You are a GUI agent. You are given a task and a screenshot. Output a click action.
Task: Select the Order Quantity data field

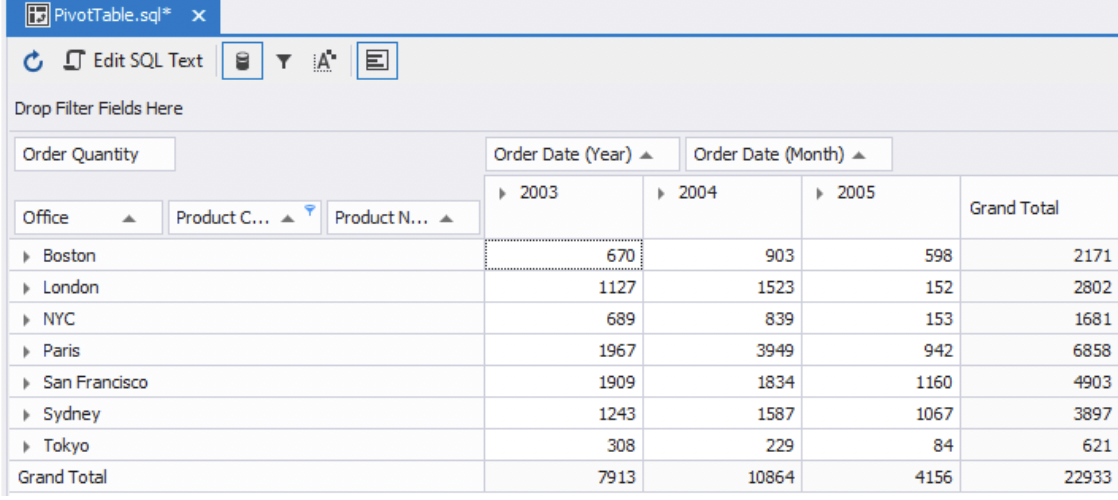(x=95, y=154)
